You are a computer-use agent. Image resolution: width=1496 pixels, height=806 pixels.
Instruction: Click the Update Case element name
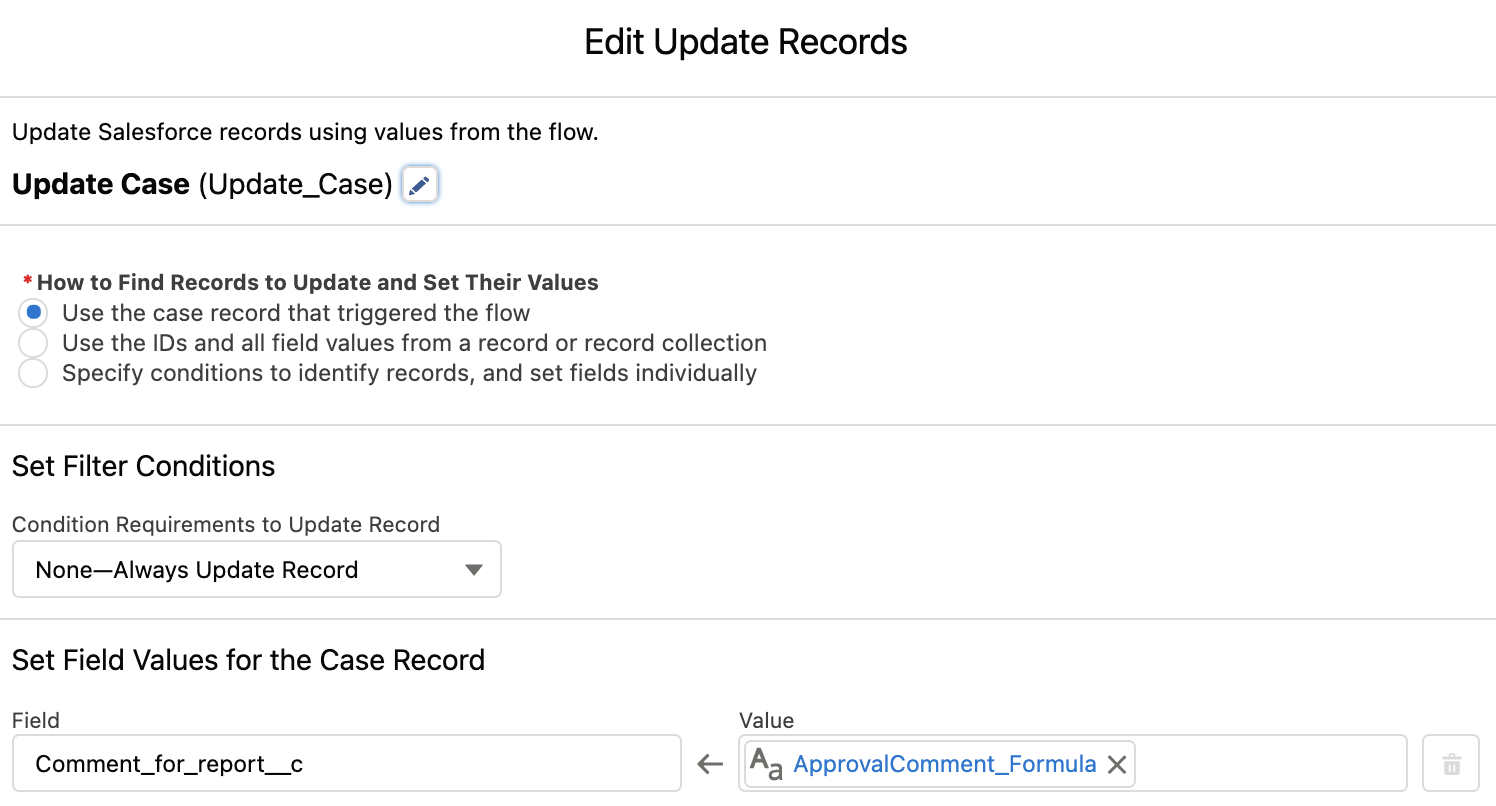coord(100,184)
